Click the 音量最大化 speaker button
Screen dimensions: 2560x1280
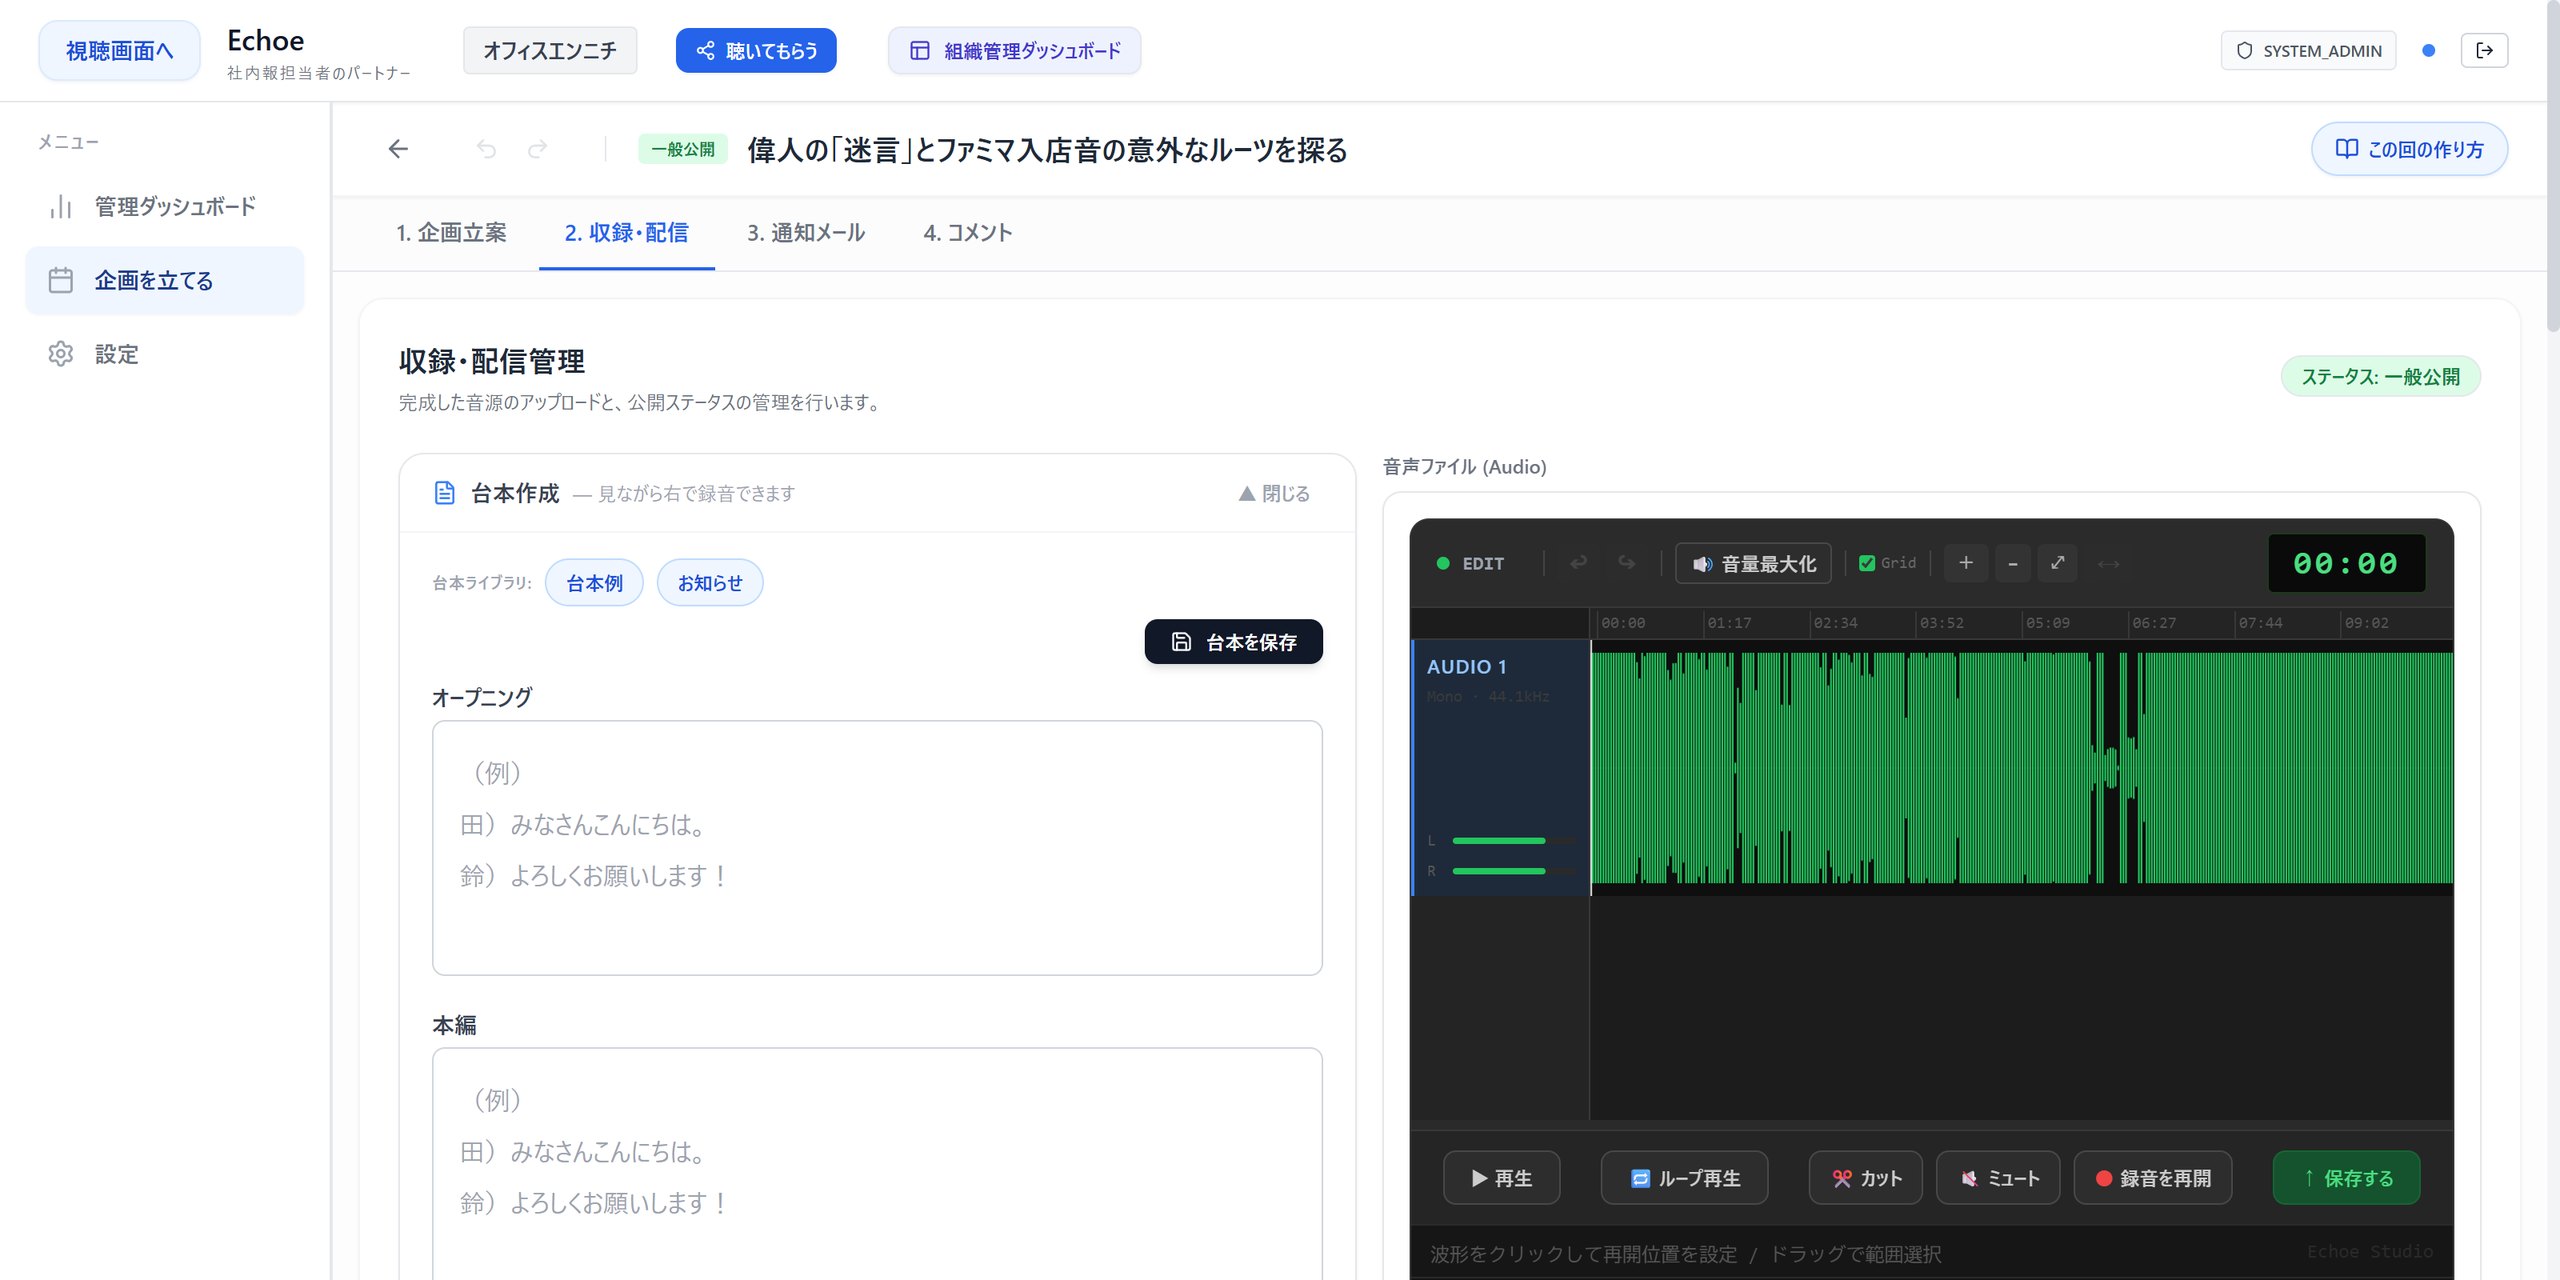point(1753,563)
